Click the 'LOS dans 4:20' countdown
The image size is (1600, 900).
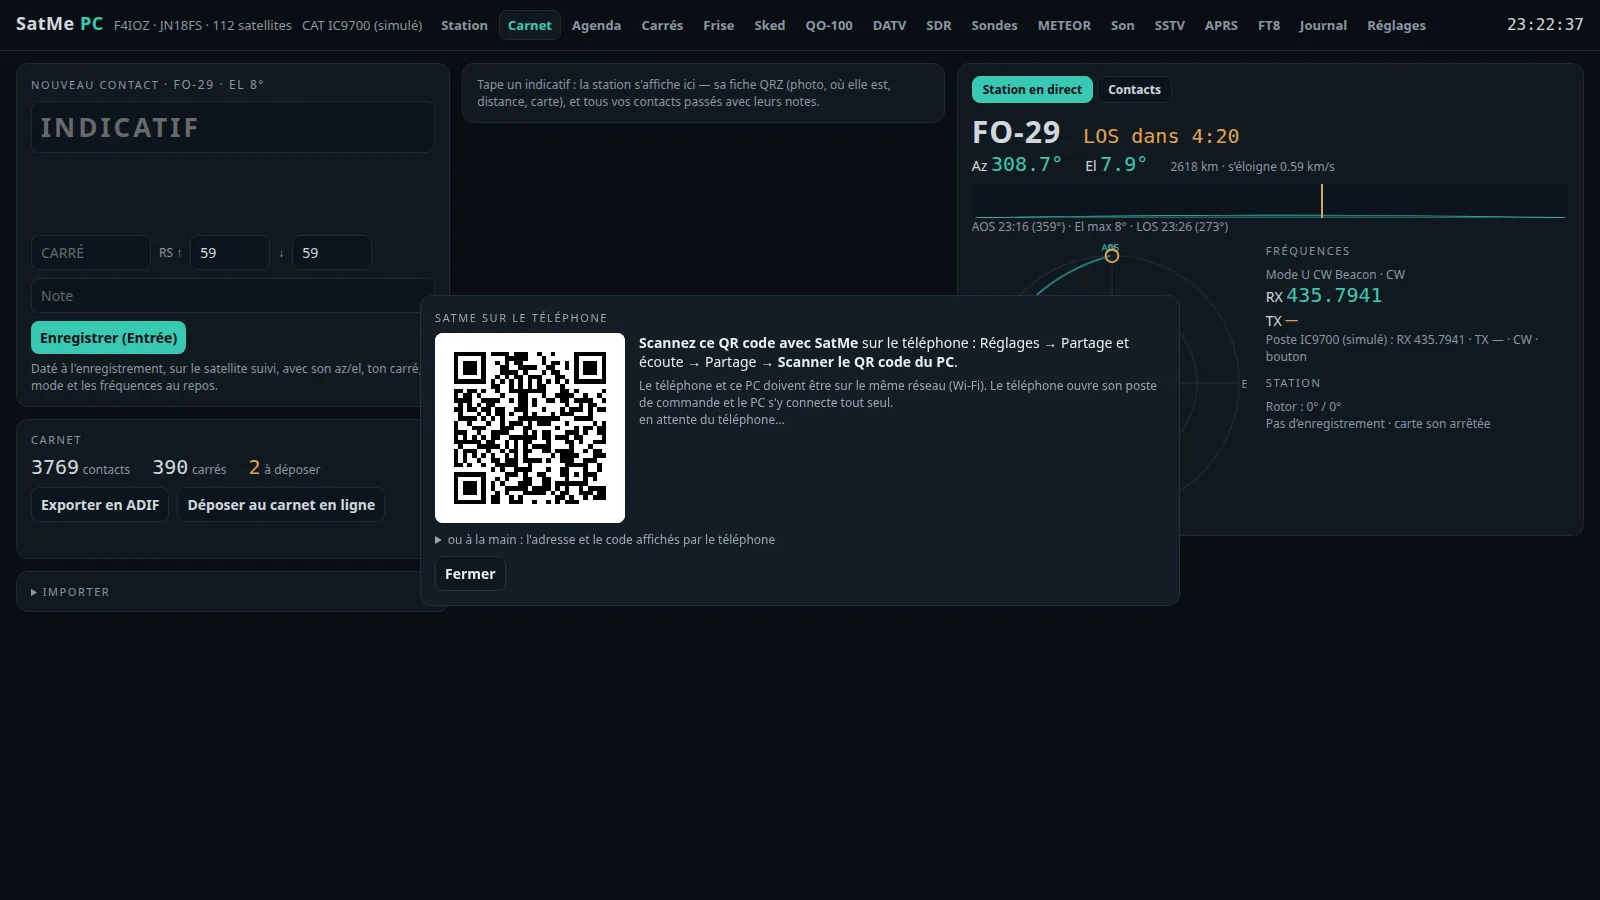pos(1161,136)
